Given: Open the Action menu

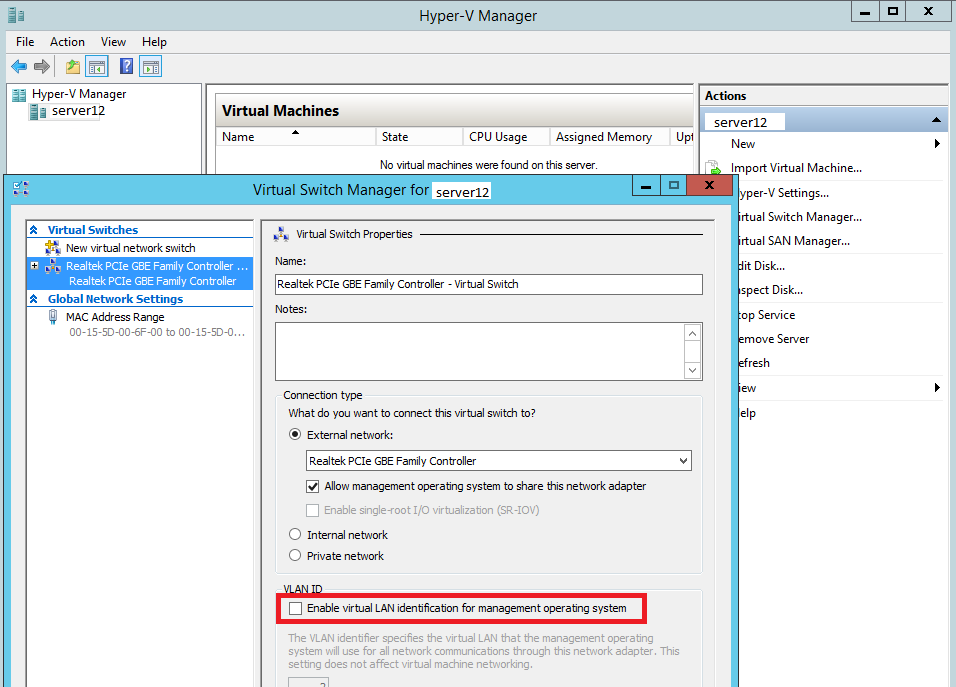Looking at the screenshot, I should click(x=67, y=42).
